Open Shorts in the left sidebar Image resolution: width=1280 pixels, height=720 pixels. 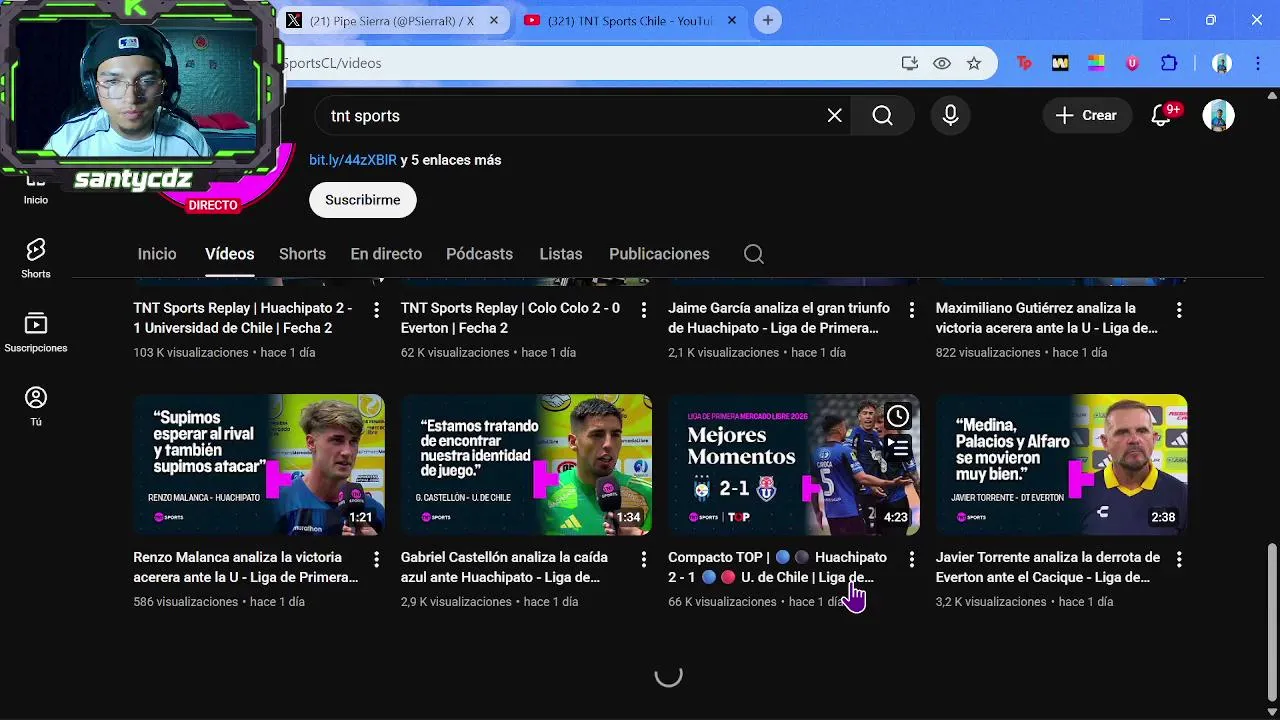pyautogui.click(x=36, y=258)
